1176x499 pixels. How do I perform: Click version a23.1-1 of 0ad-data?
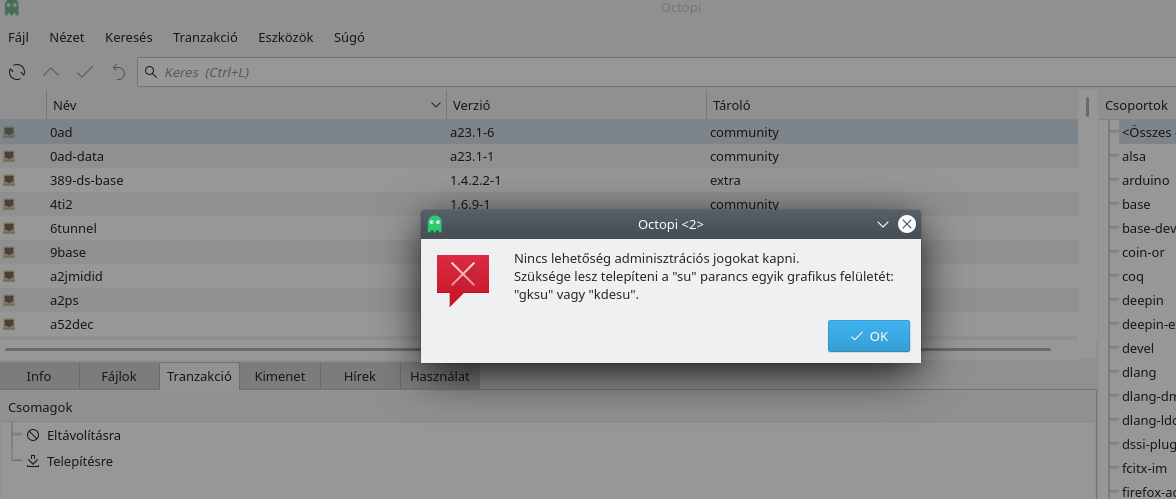pos(471,156)
